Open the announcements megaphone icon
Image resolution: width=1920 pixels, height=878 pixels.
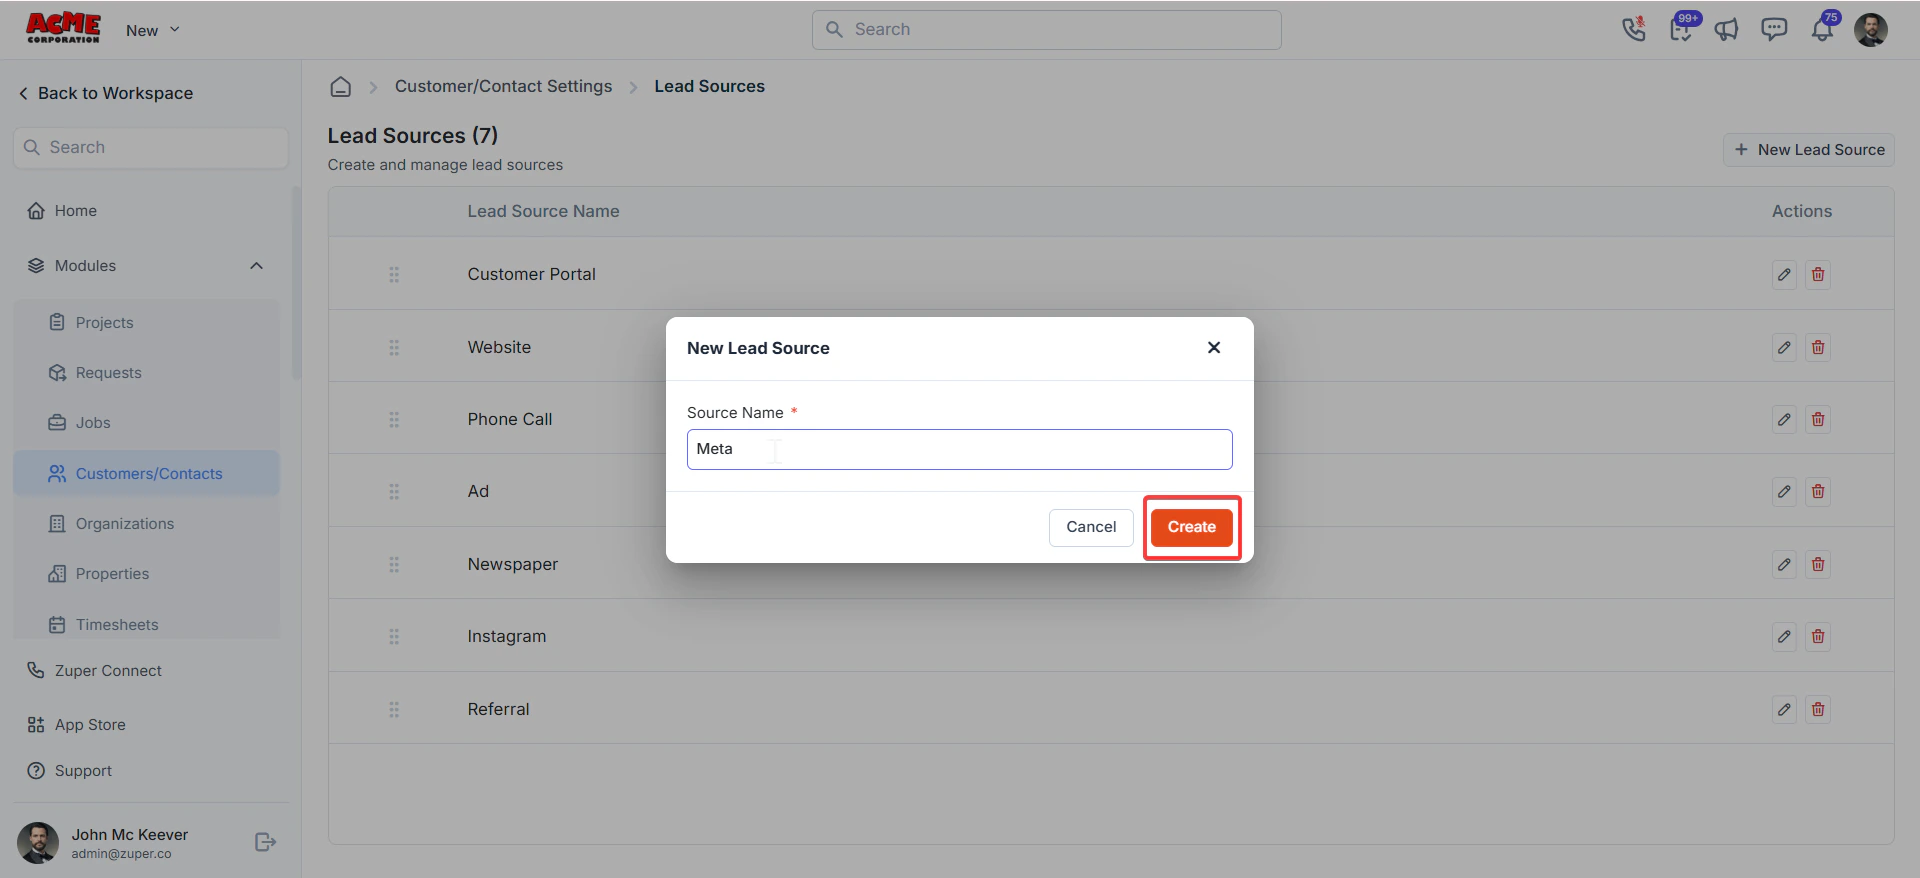tap(1727, 30)
